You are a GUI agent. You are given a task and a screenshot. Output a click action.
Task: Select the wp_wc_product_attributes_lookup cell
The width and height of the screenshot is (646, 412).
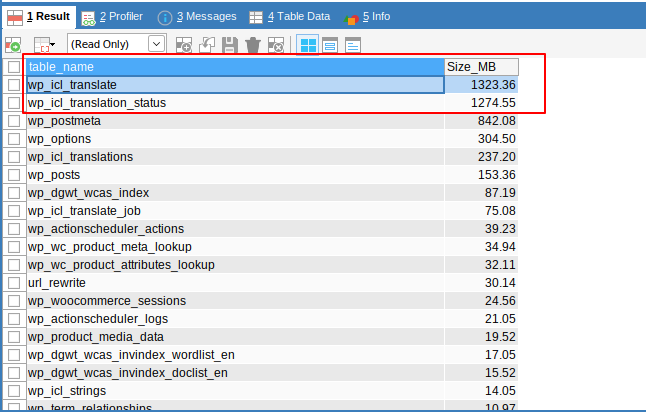pyautogui.click(x=235, y=265)
